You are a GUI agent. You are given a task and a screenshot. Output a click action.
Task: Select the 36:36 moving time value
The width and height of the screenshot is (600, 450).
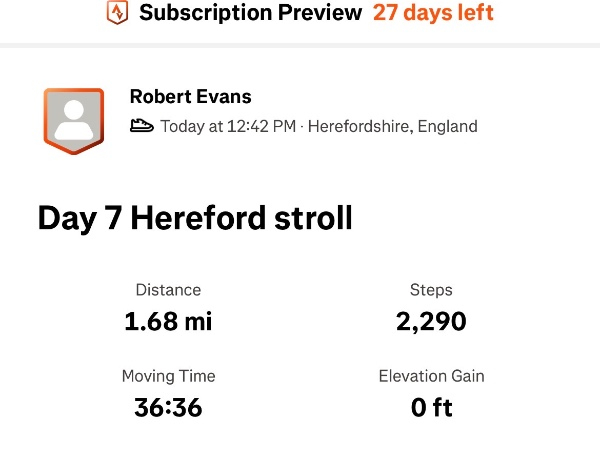click(x=168, y=407)
